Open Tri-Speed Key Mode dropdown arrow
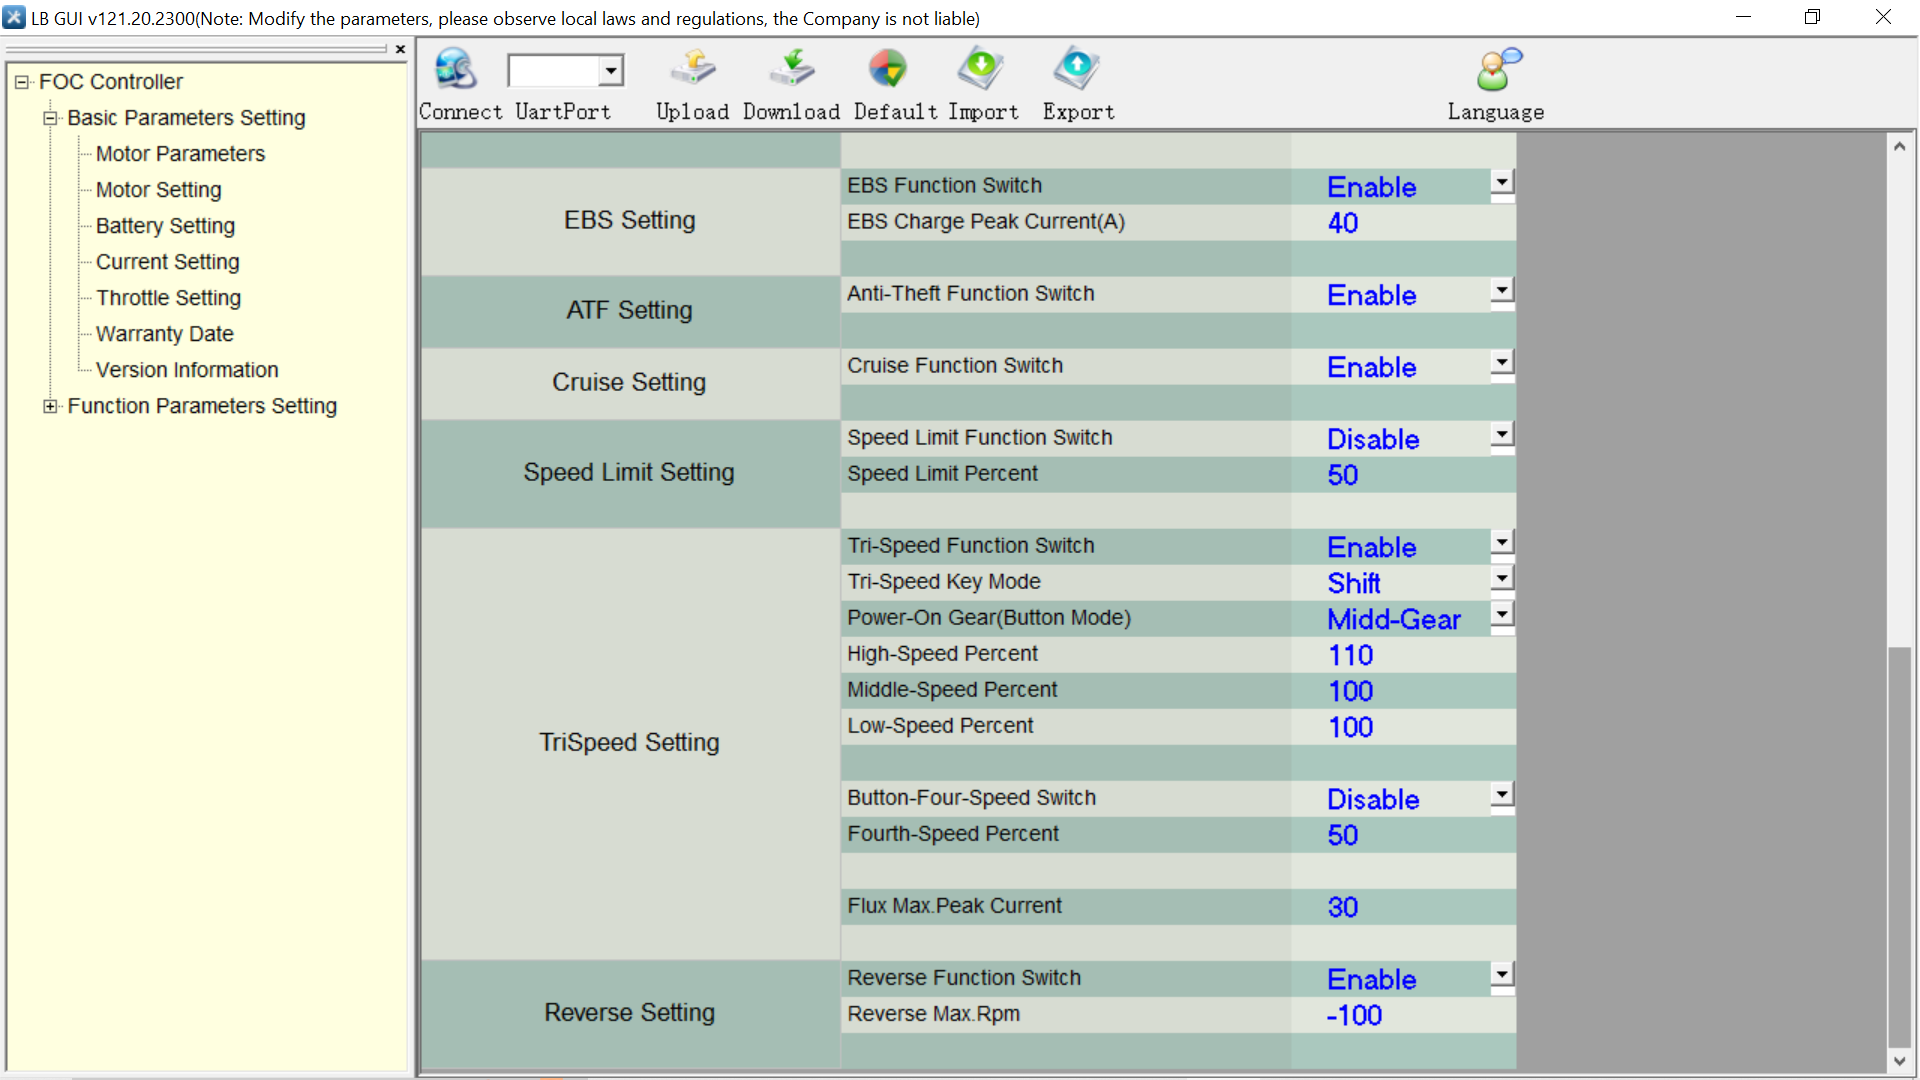The image size is (1920, 1080). (x=1501, y=578)
